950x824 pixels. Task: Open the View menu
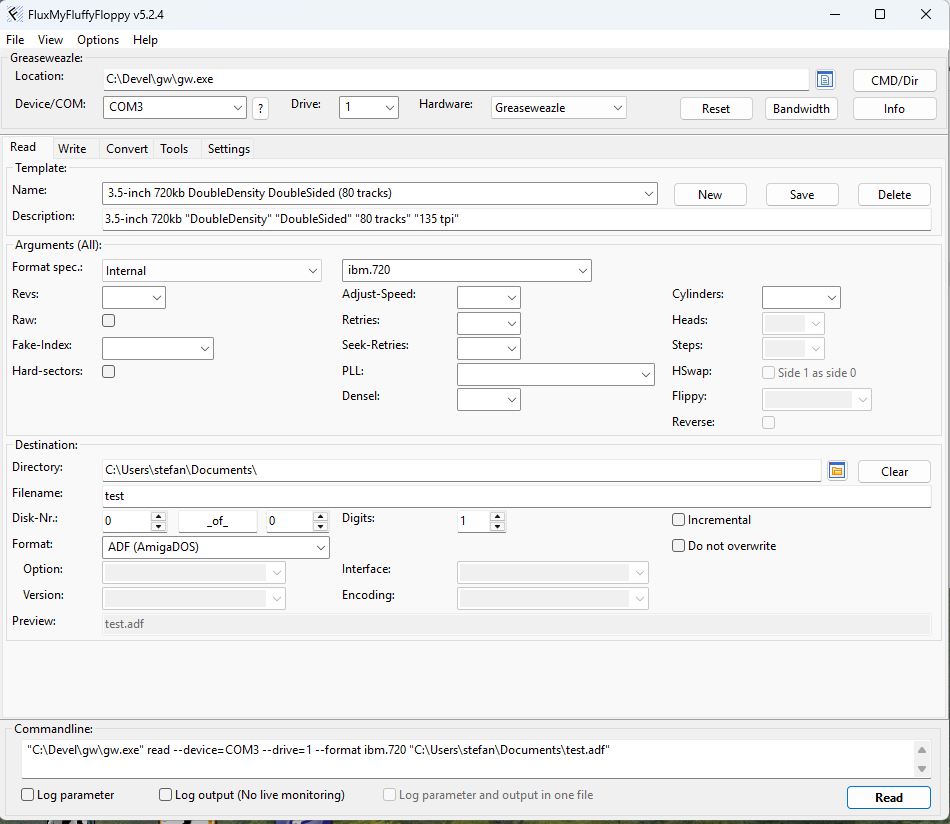(x=50, y=40)
